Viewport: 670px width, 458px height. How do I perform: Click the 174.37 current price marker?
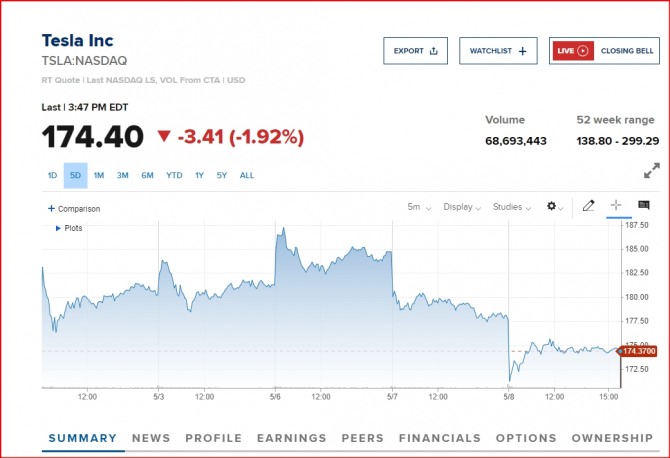pyautogui.click(x=639, y=351)
